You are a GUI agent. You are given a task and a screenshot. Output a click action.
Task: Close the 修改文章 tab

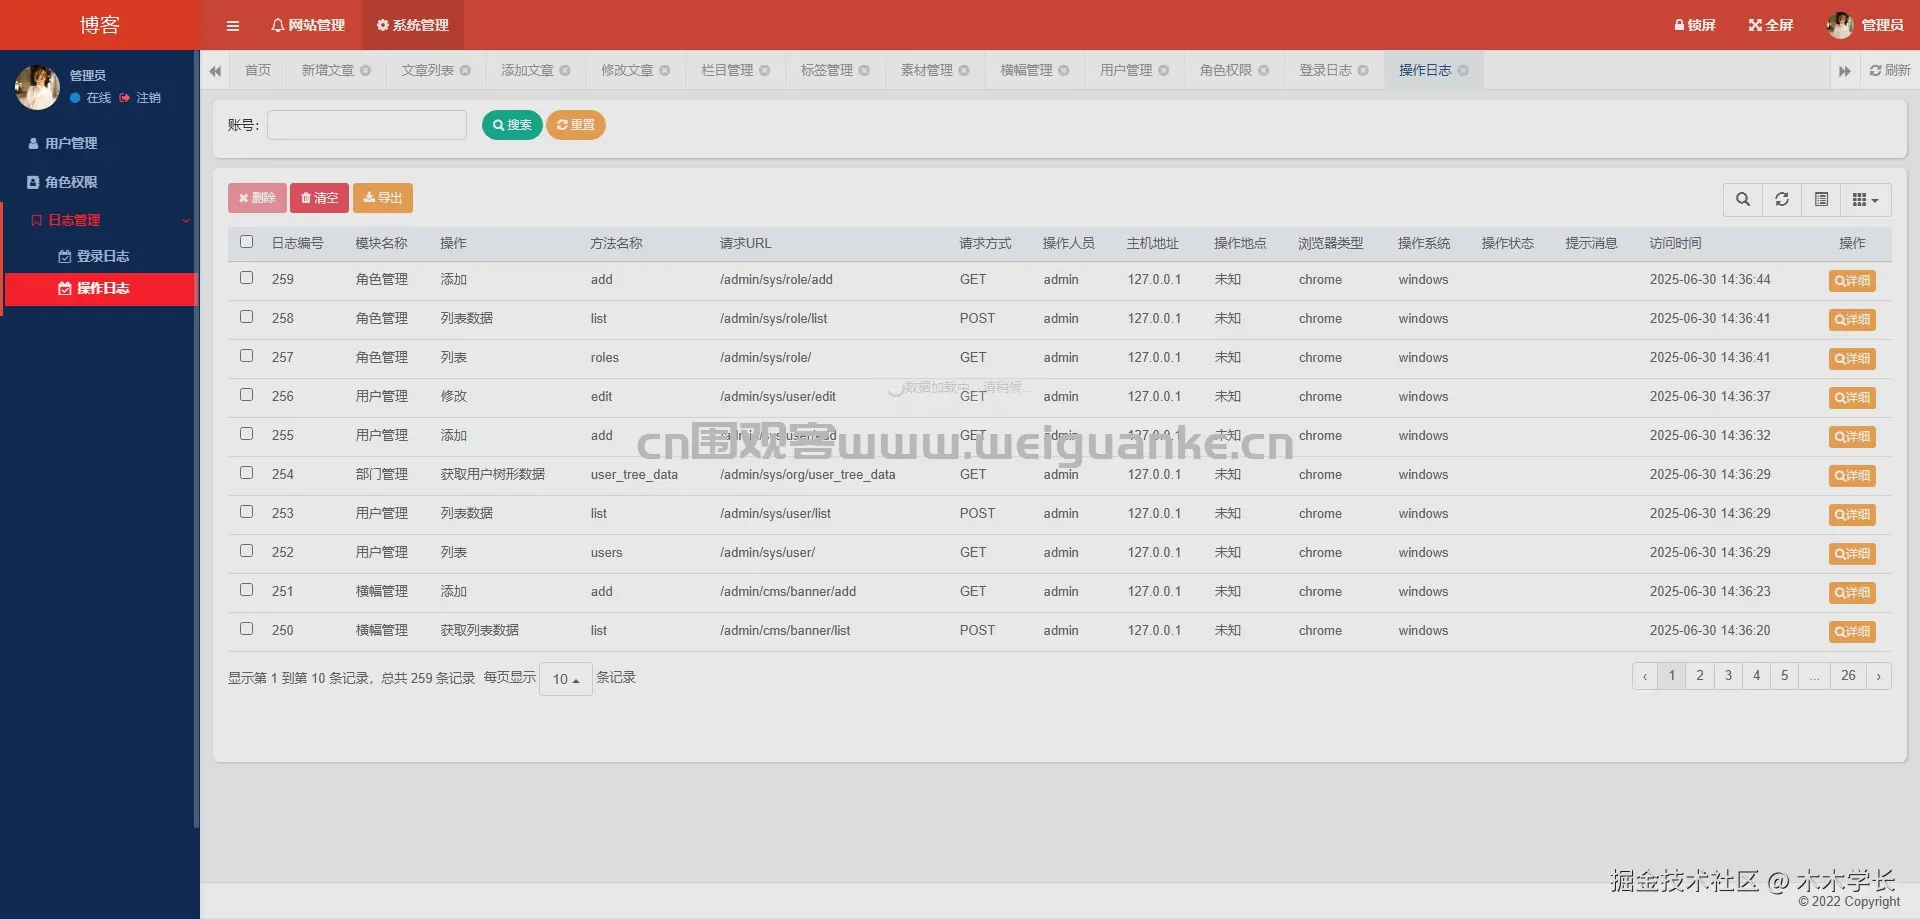(665, 71)
